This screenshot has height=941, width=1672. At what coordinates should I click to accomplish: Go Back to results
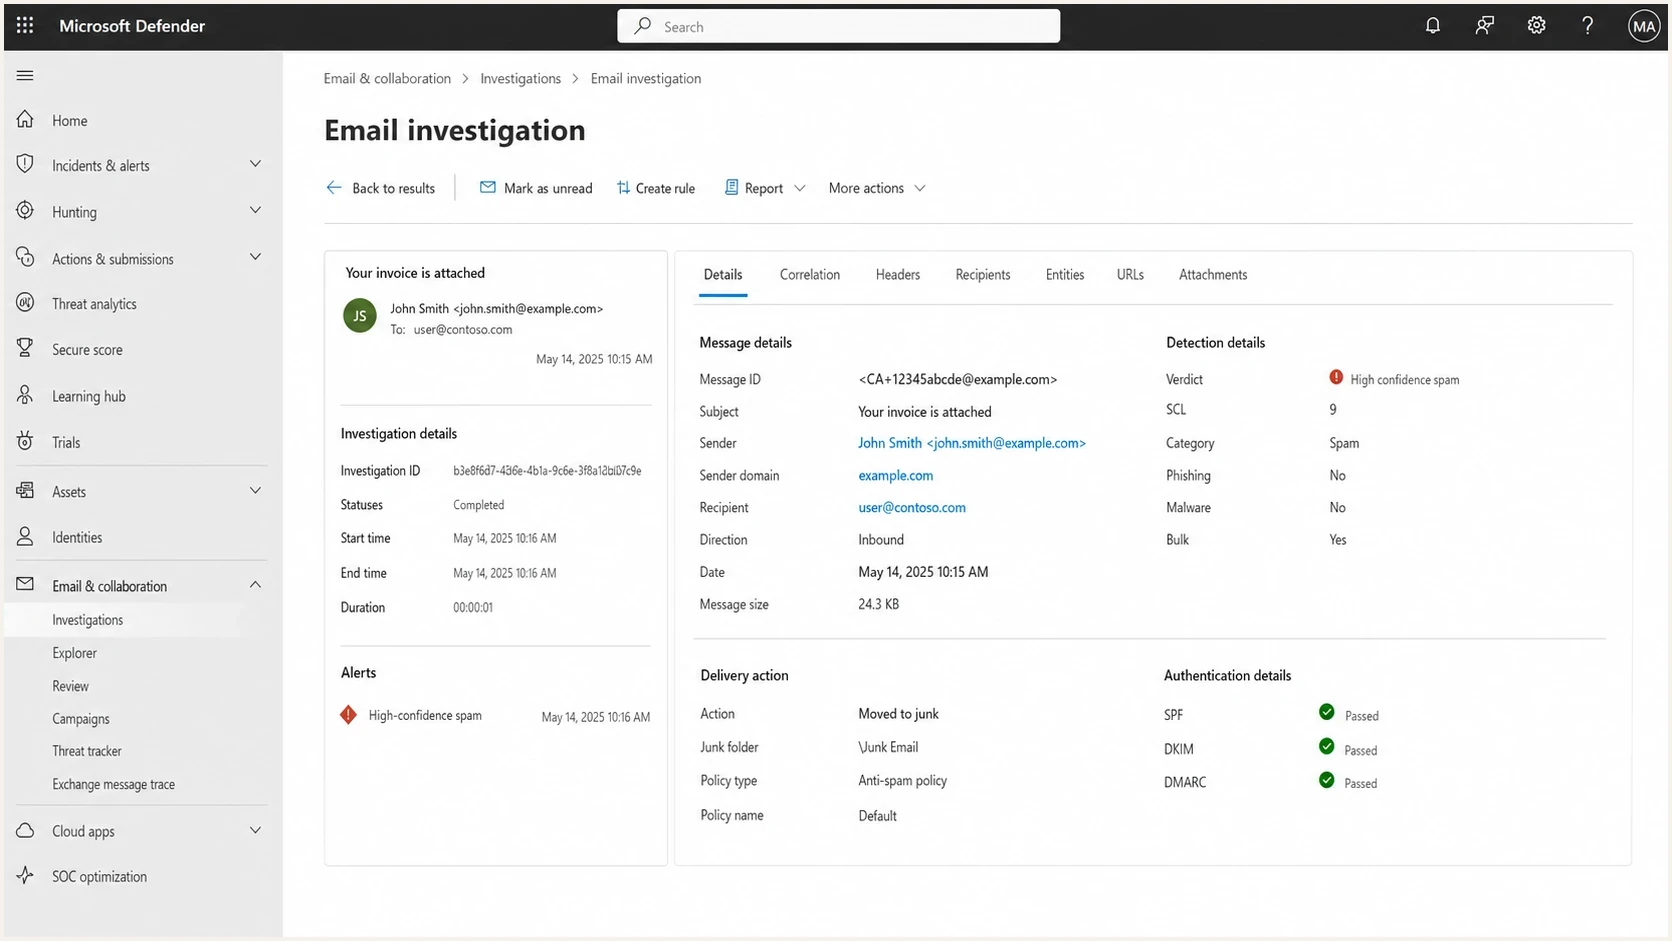[381, 188]
